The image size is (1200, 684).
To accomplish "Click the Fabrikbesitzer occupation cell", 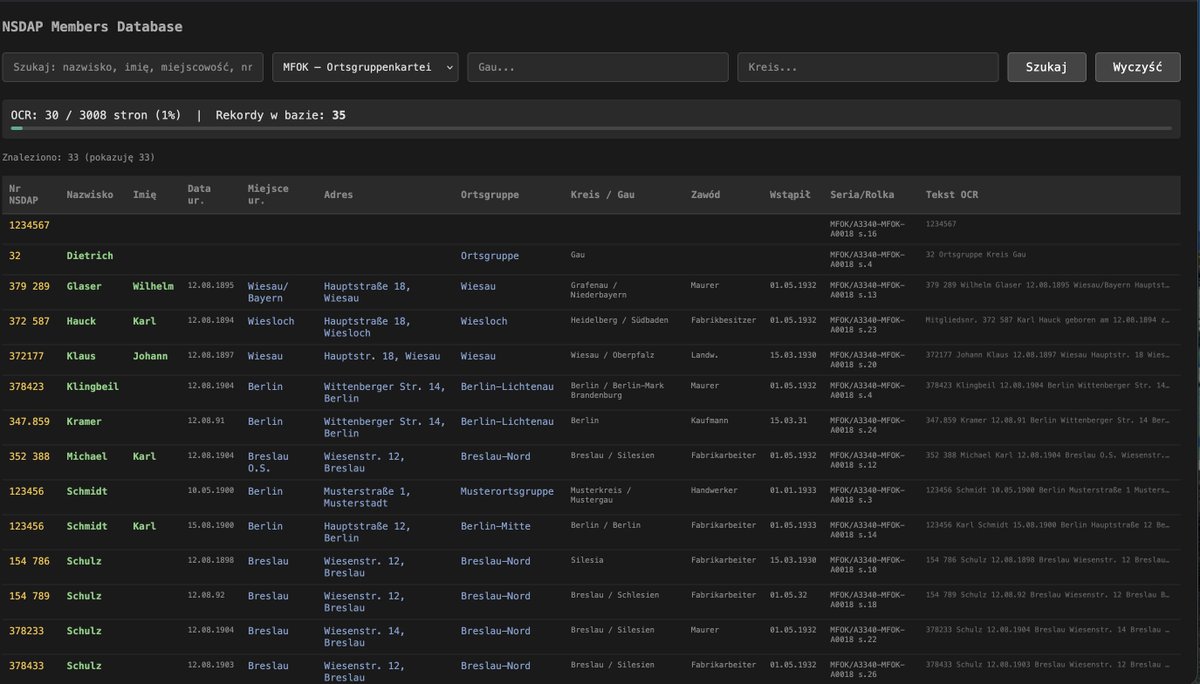I will click(x=724, y=321).
